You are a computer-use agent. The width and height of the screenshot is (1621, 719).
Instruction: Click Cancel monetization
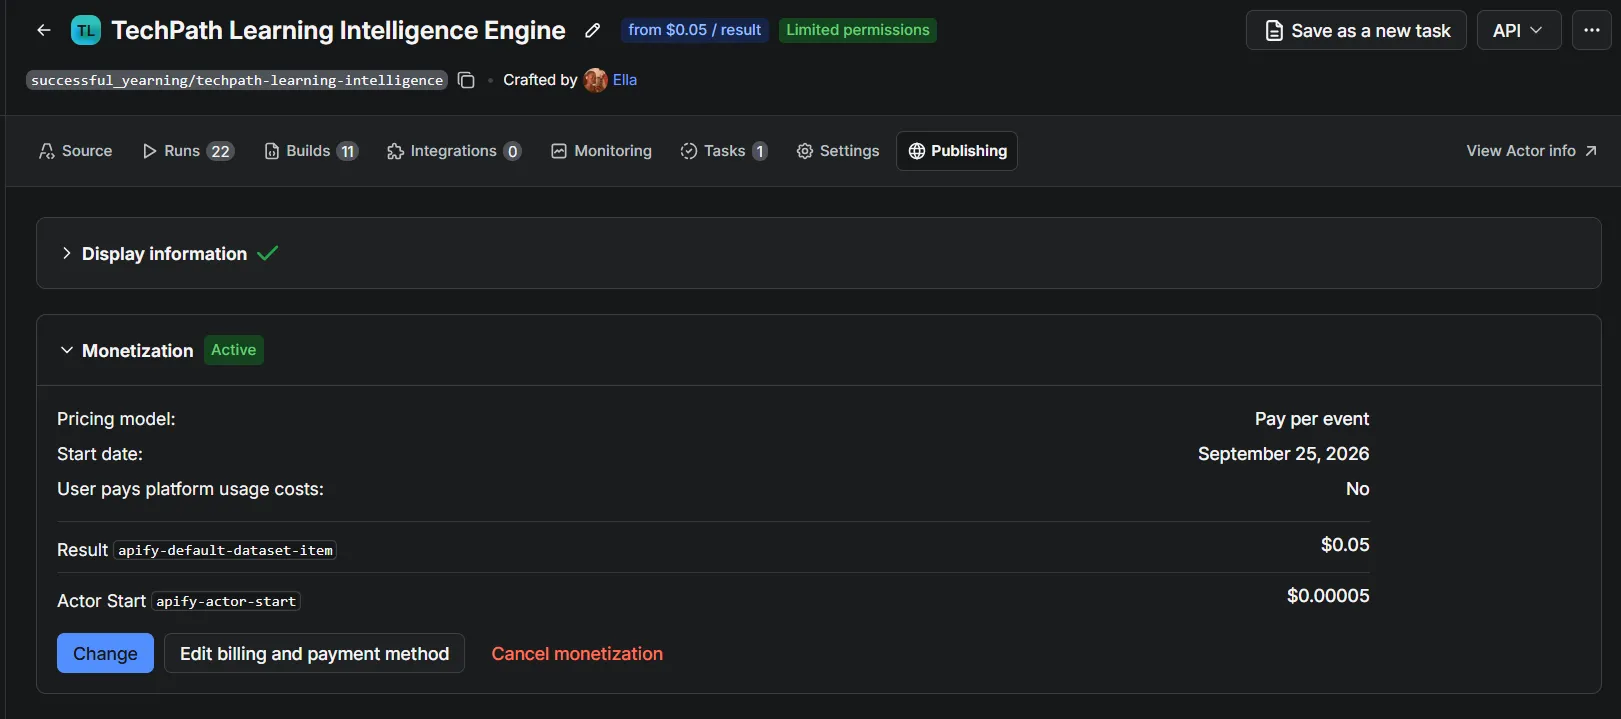click(577, 653)
